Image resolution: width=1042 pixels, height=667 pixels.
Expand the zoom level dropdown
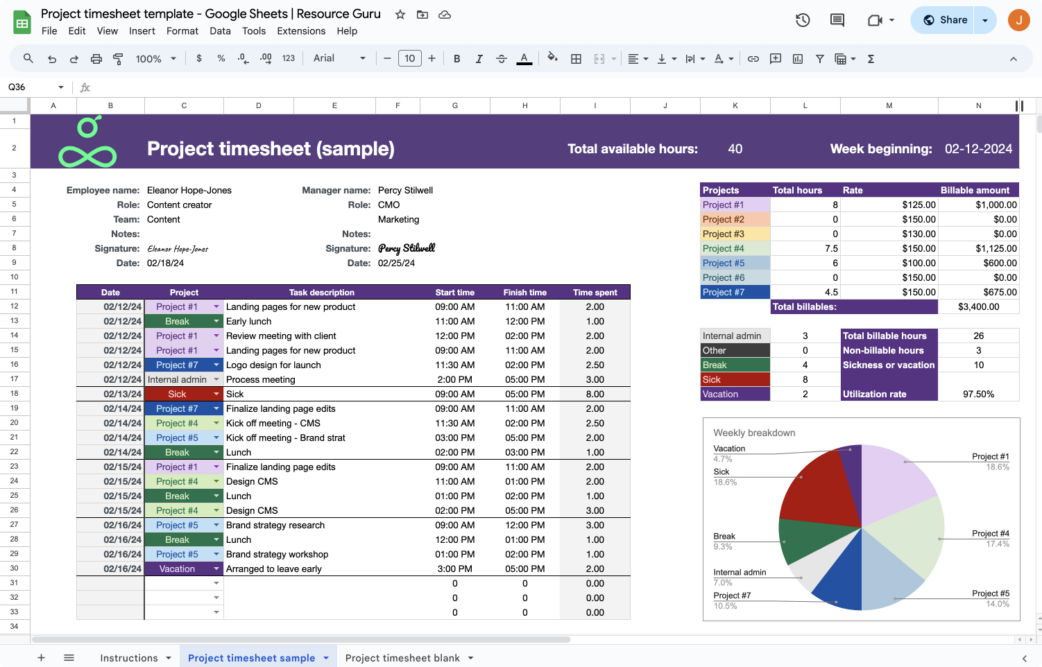[x=155, y=58]
